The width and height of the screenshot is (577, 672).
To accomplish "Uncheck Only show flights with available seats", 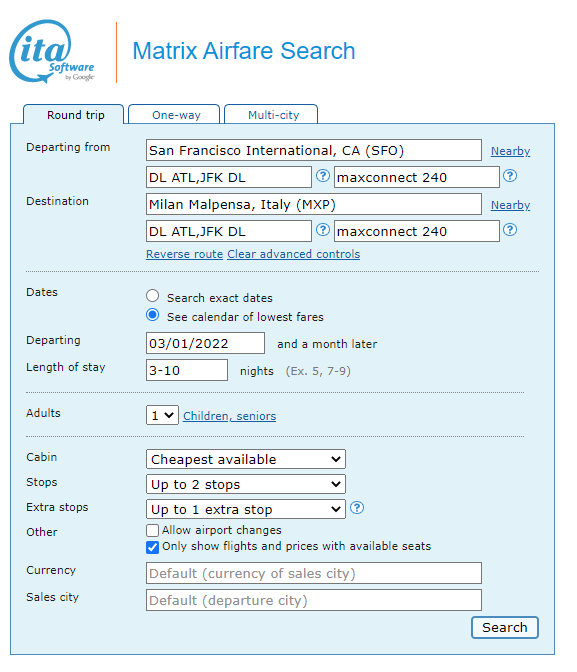I will tap(152, 547).
